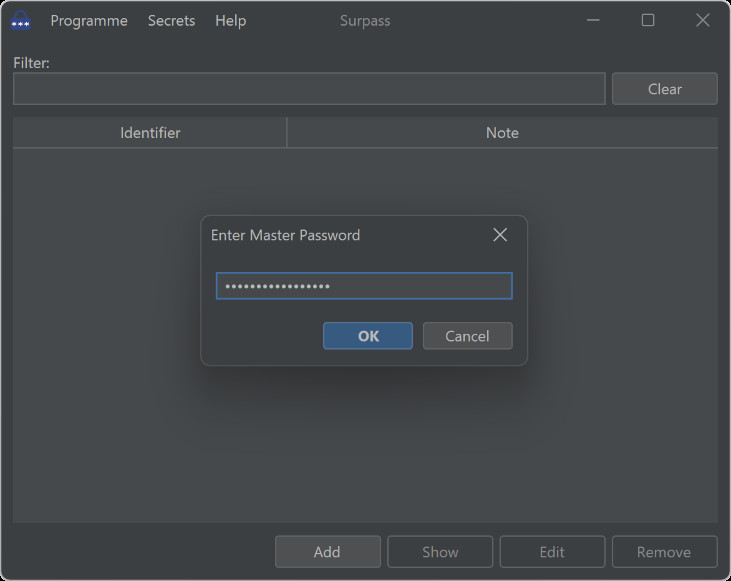The image size is (731, 581).
Task: Click into the master password field
Action: 364,286
